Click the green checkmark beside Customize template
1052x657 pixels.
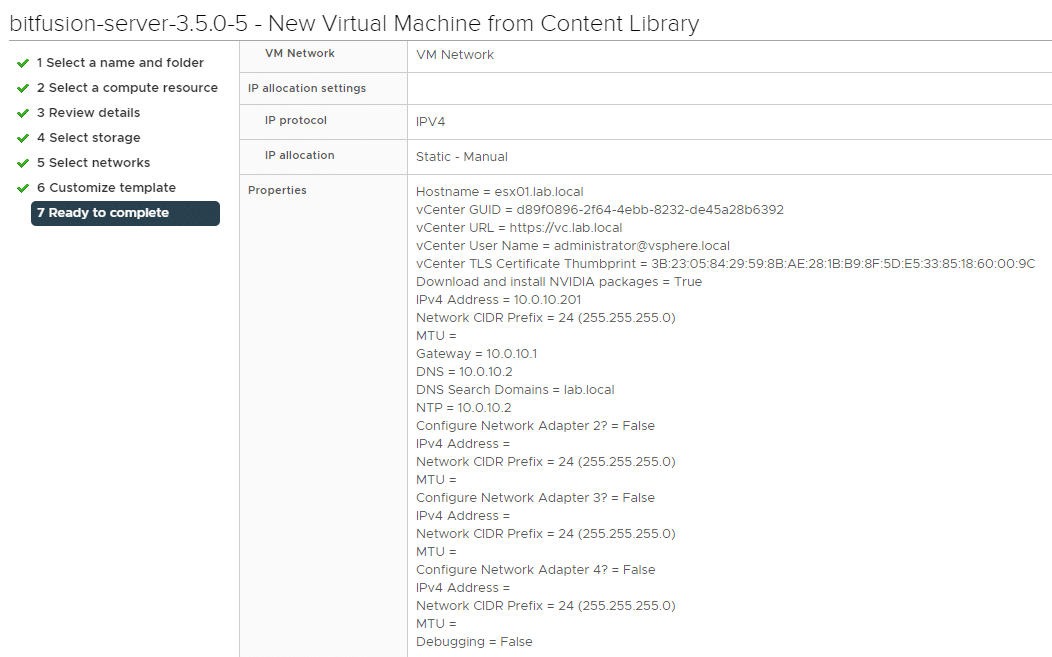(x=23, y=188)
